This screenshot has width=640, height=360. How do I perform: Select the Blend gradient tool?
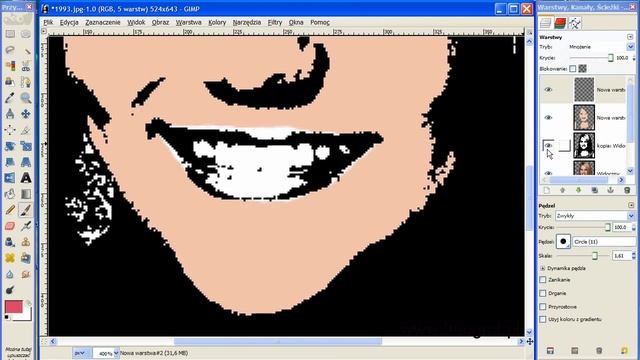click(x=26, y=193)
